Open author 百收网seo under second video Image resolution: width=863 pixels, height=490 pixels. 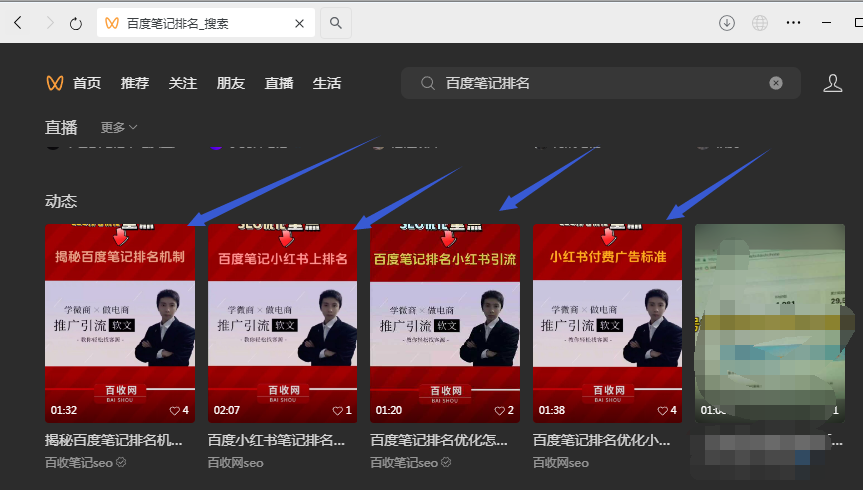[236, 463]
